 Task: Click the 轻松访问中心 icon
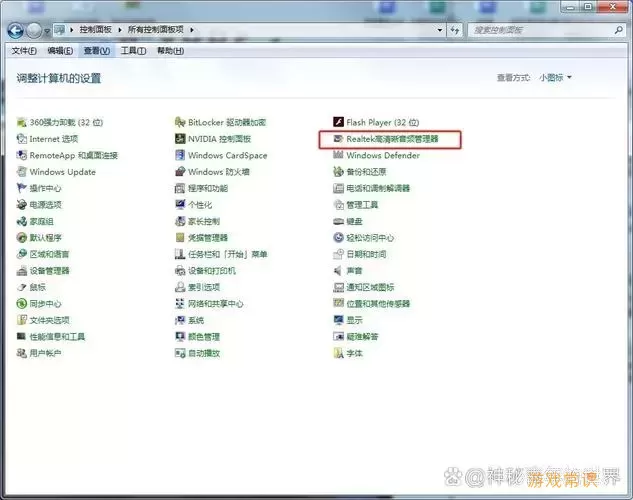coord(338,238)
